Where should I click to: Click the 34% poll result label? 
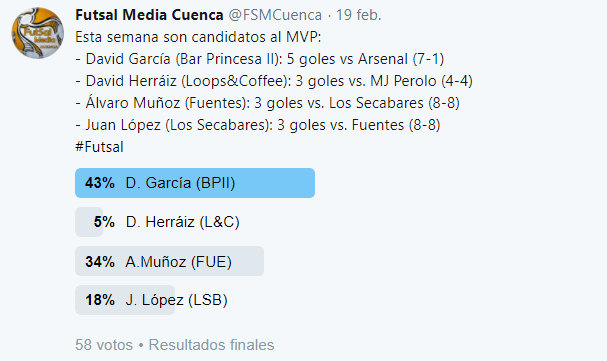click(100, 262)
